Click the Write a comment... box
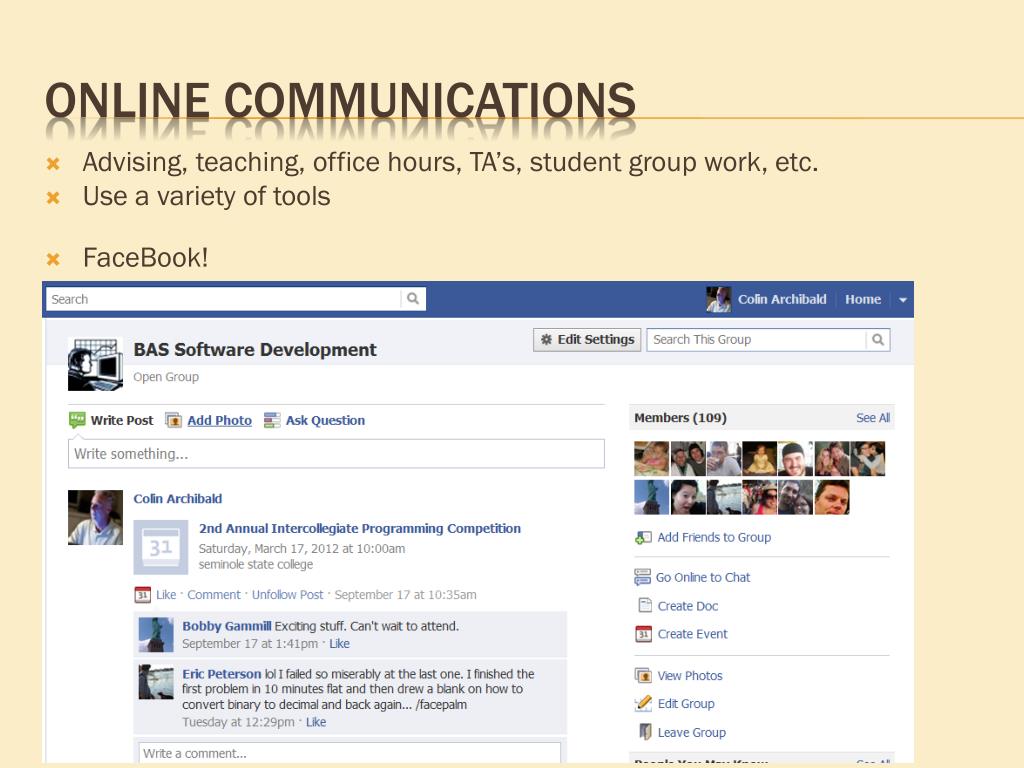This screenshot has height=768, width=1024. point(349,753)
